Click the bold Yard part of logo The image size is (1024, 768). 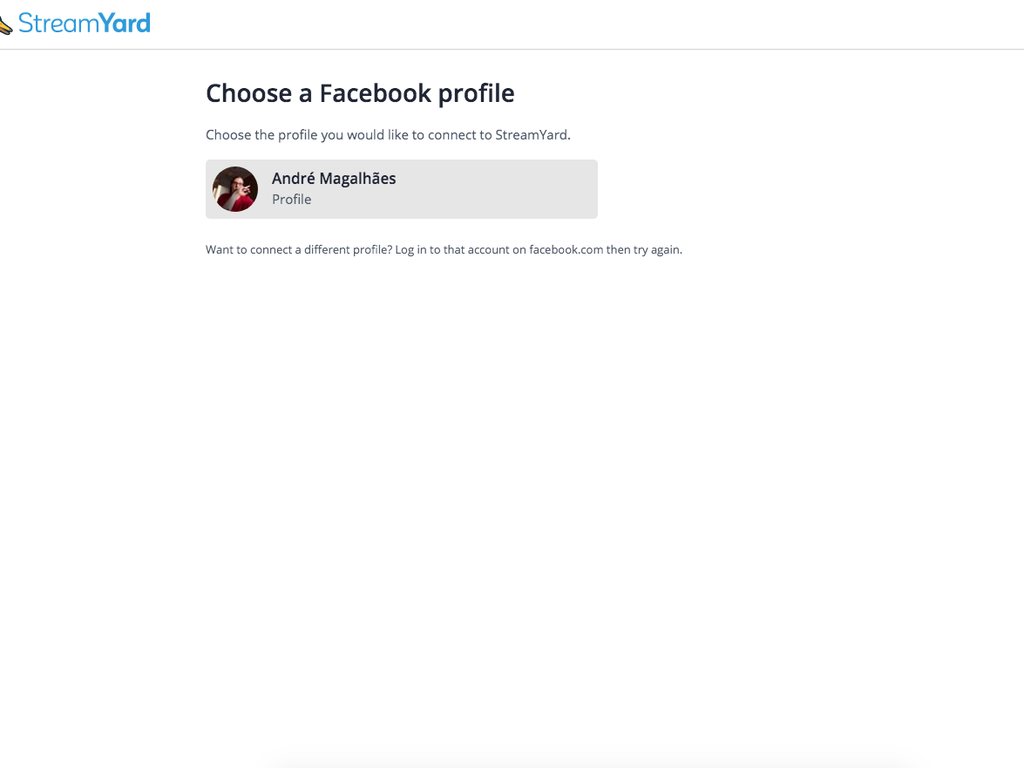pyautogui.click(x=125, y=24)
